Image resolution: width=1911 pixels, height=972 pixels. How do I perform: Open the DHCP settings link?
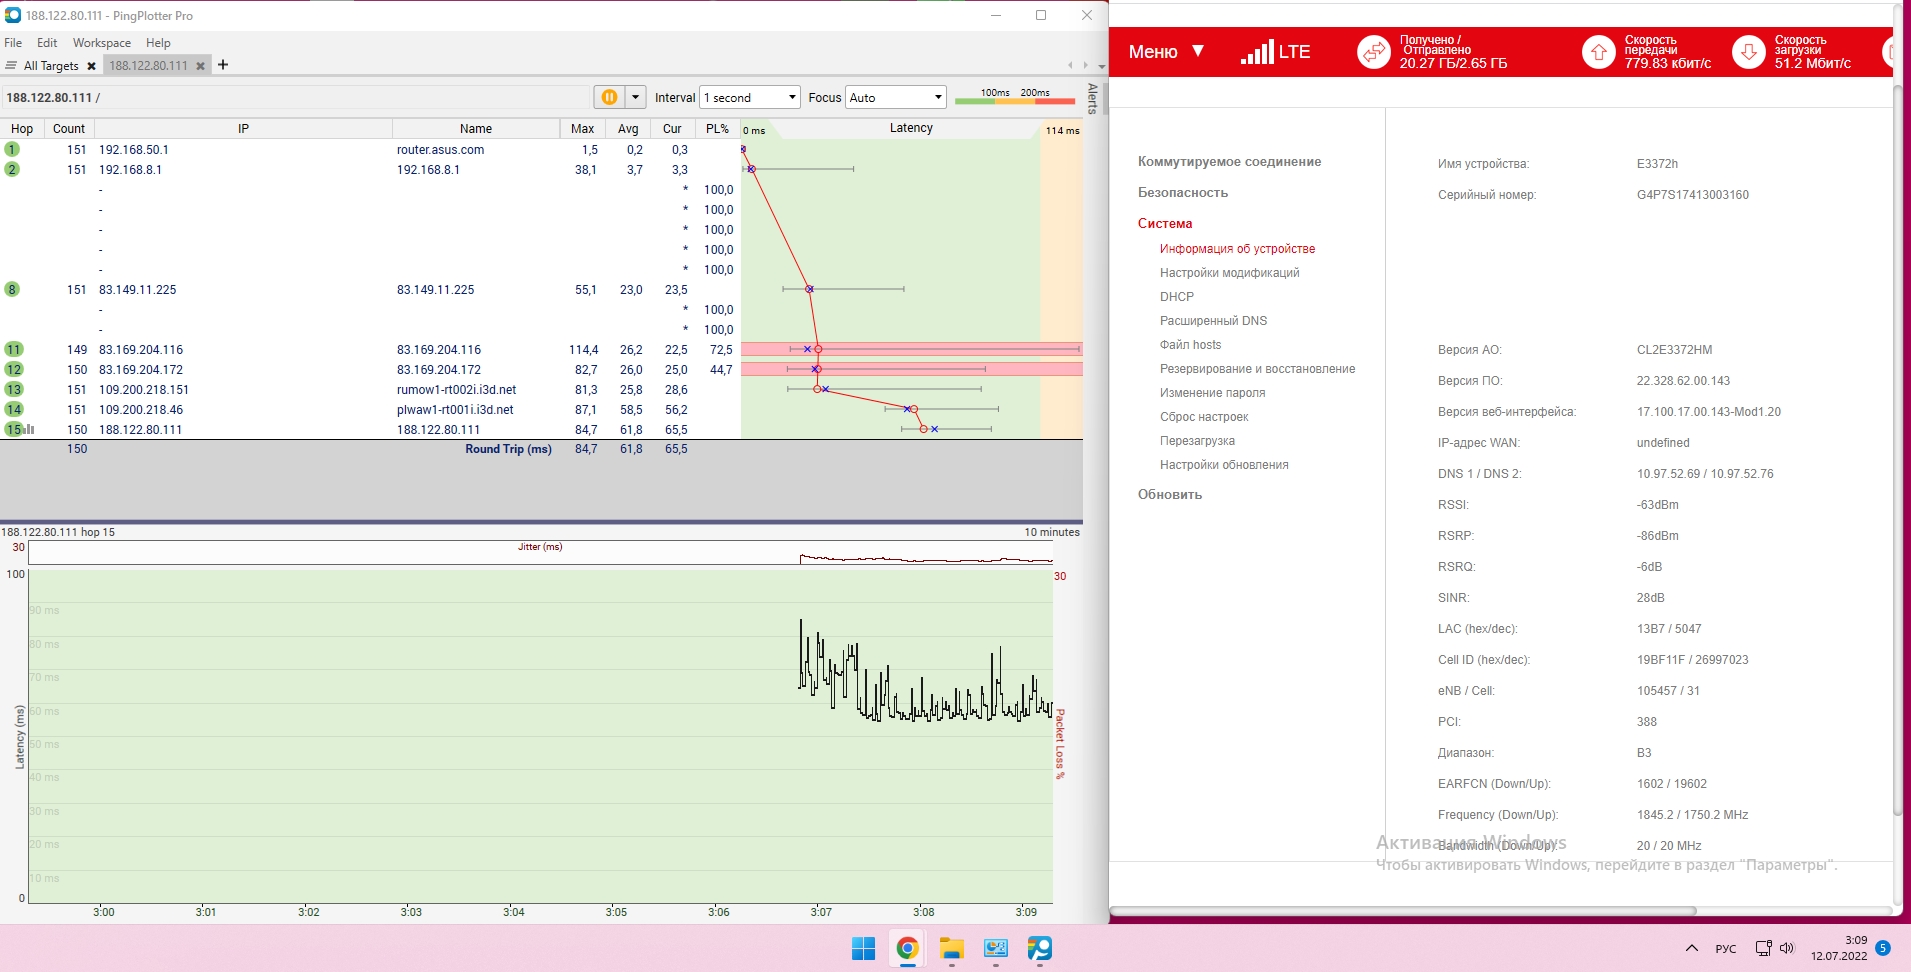[x=1176, y=297]
